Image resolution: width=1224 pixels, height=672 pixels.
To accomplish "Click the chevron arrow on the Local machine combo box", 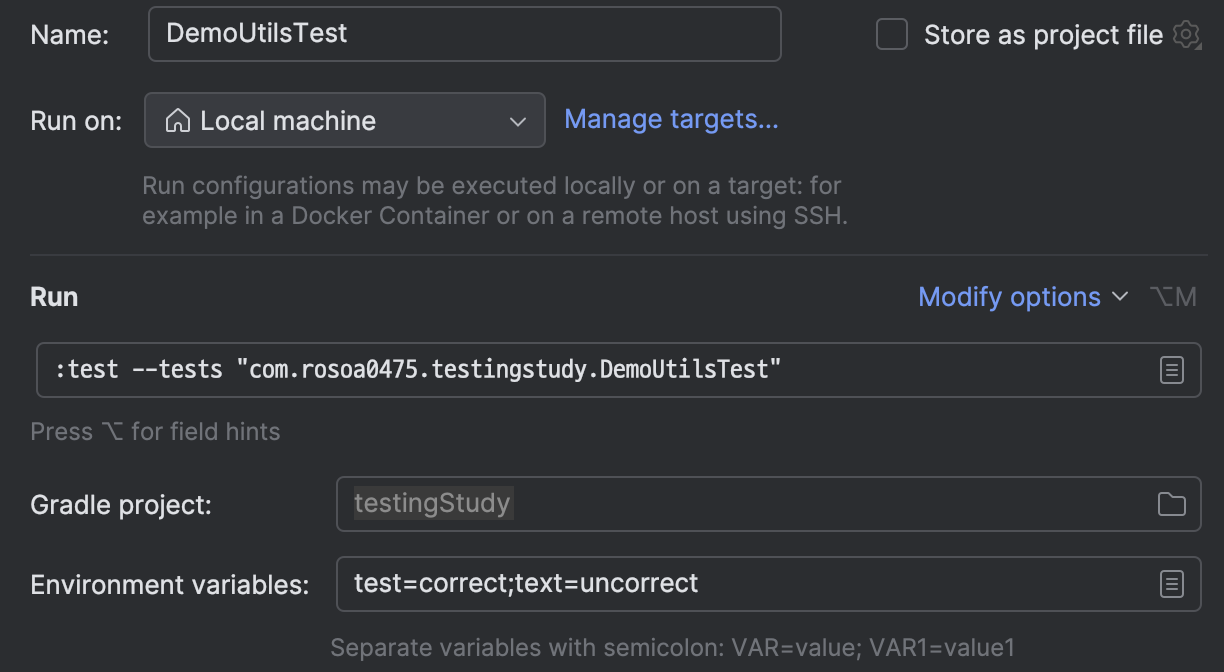I will pyautogui.click(x=518, y=122).
